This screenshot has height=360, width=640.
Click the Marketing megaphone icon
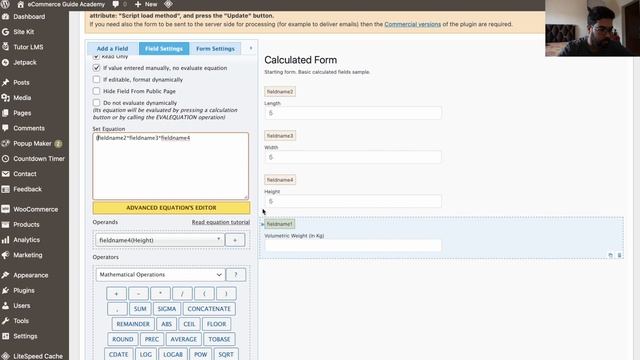[5, 255]
